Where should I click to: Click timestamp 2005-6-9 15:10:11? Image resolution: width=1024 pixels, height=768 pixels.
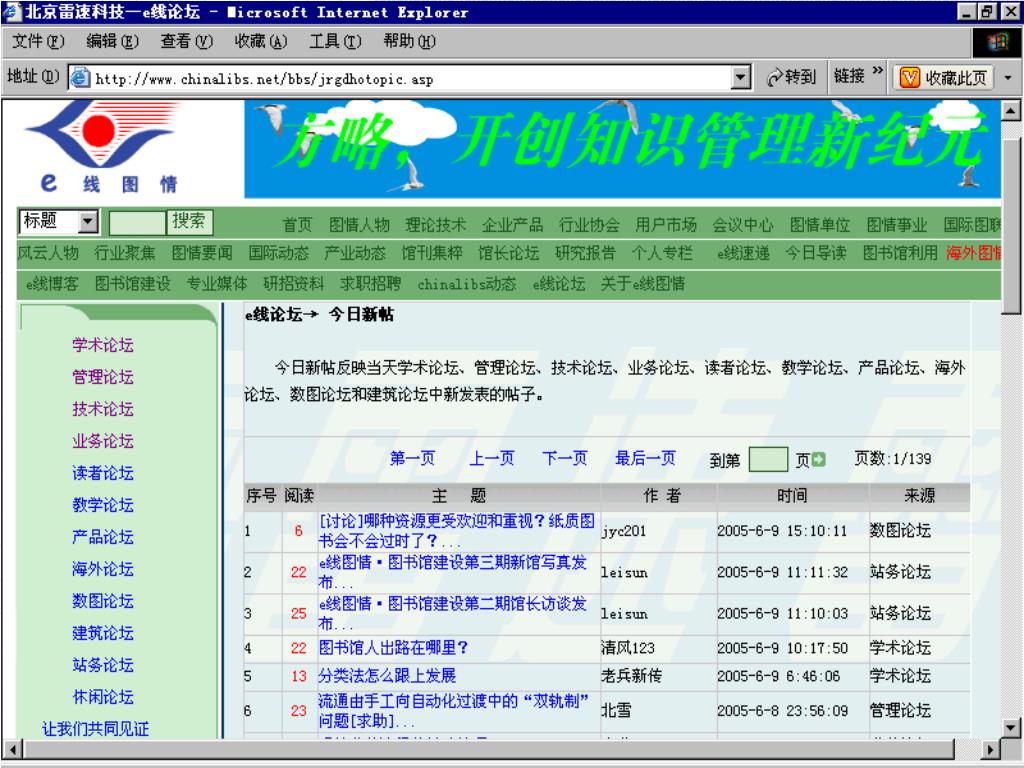coord(782,531)
